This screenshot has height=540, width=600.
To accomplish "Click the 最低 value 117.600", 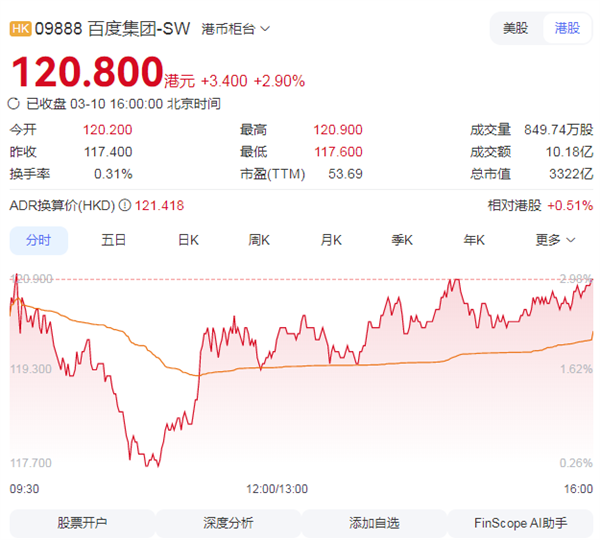I will [338, 152].
